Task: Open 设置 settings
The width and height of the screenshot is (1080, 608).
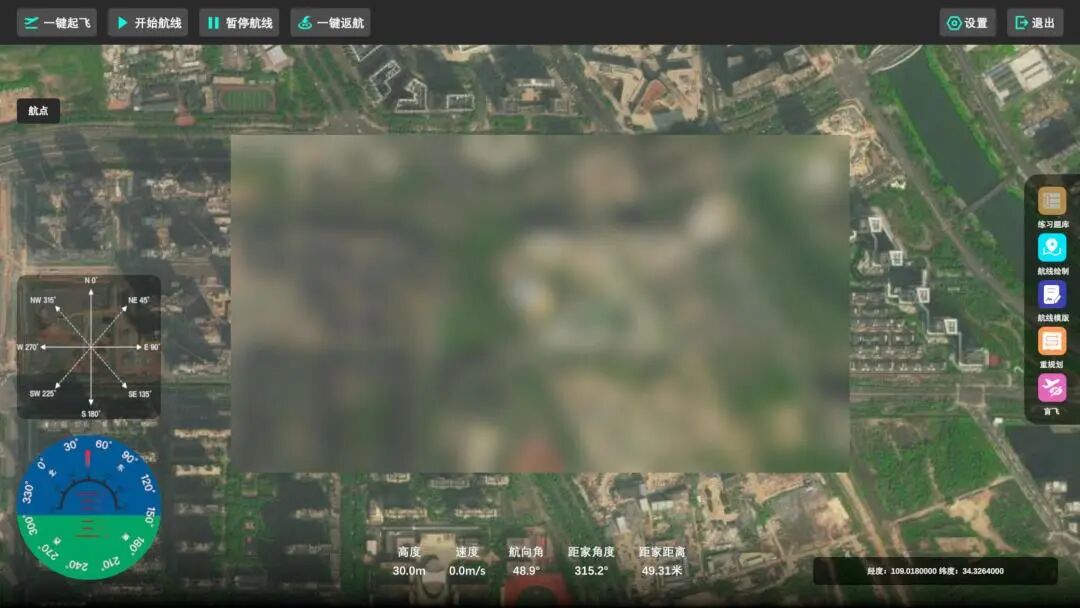Action: tap(967, 23)
